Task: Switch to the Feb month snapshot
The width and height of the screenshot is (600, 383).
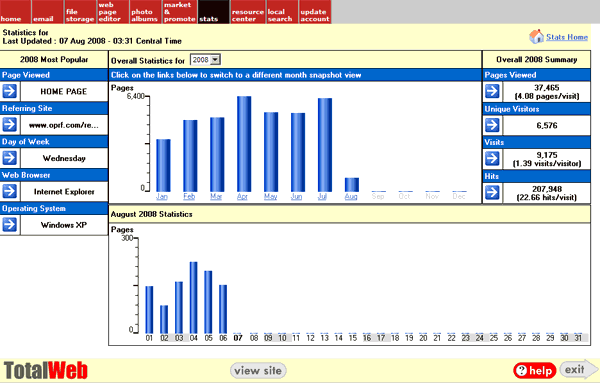Action: tap(189, 196)
